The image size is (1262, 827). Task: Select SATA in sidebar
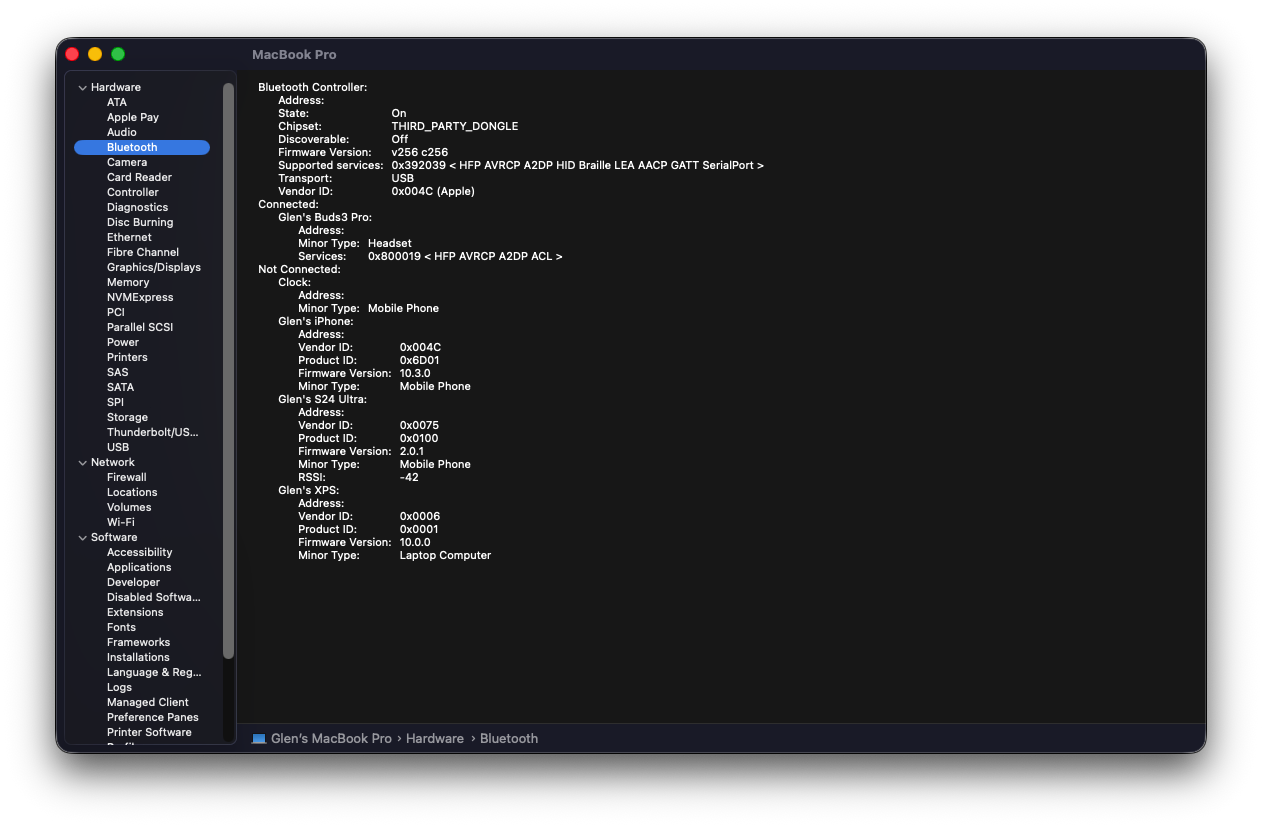click(120, 387)
